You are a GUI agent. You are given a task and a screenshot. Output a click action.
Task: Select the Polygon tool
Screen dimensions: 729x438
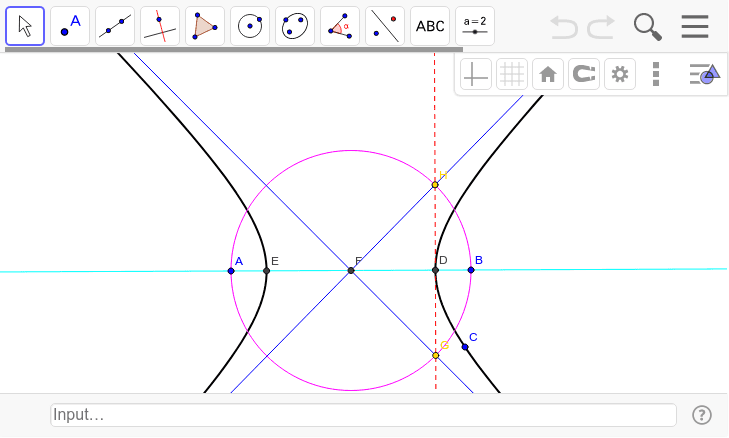coord(205,26)
